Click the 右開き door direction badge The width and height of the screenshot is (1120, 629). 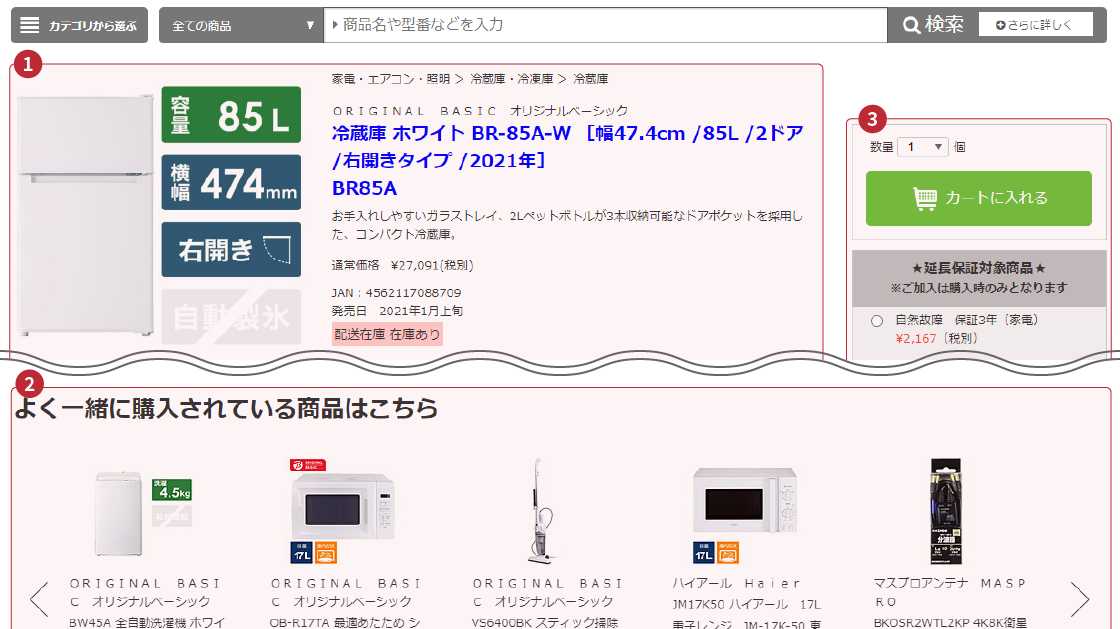[x=231, y=250]
